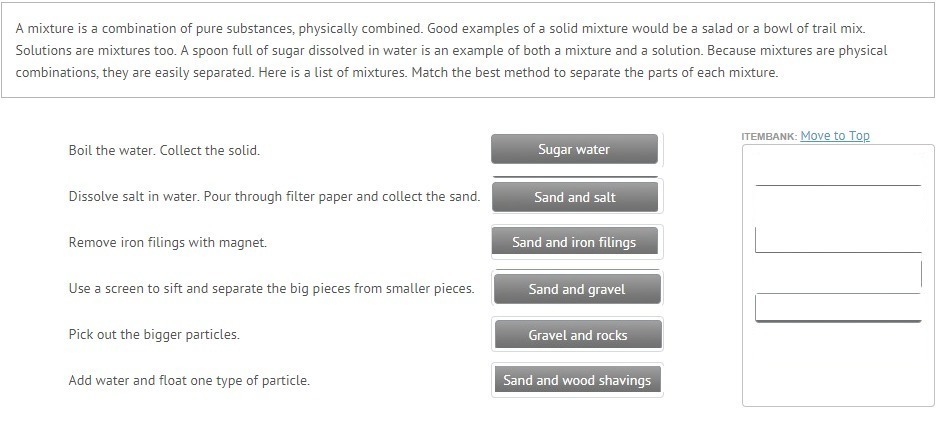This screenshot has height=431, width=938.
Task: Click the first empty slot in item bank
Action: (838, 169)
